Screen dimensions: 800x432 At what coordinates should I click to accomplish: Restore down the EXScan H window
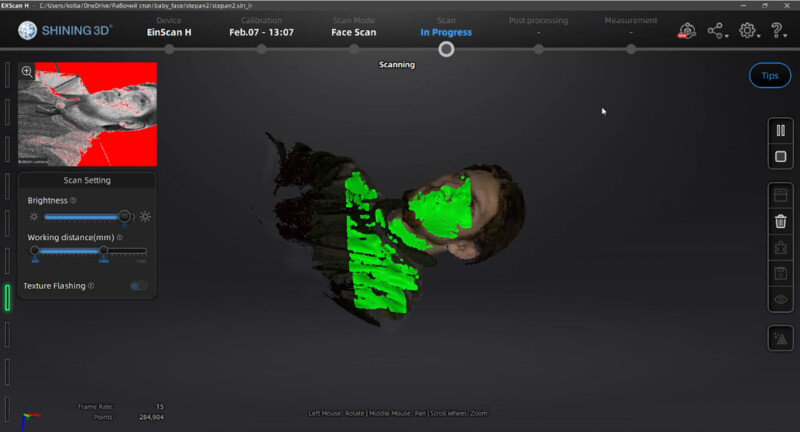[765, 5]
